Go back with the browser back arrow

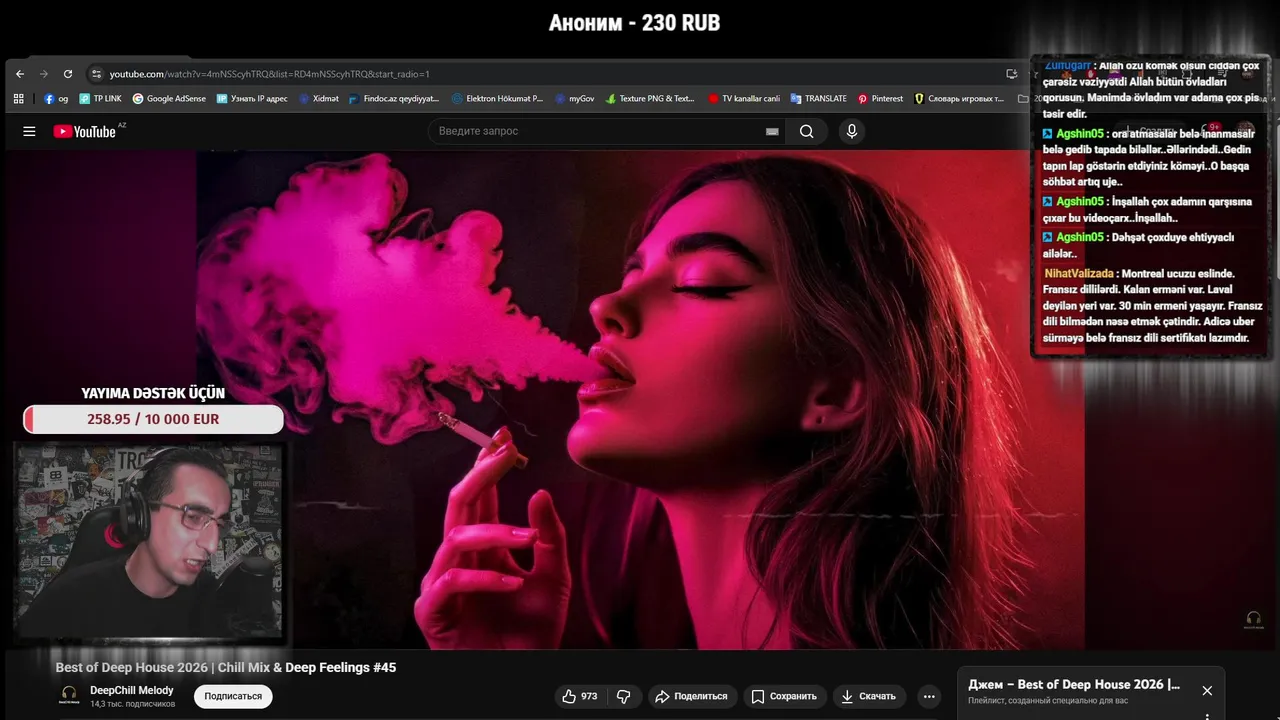[x=20, y=74]
